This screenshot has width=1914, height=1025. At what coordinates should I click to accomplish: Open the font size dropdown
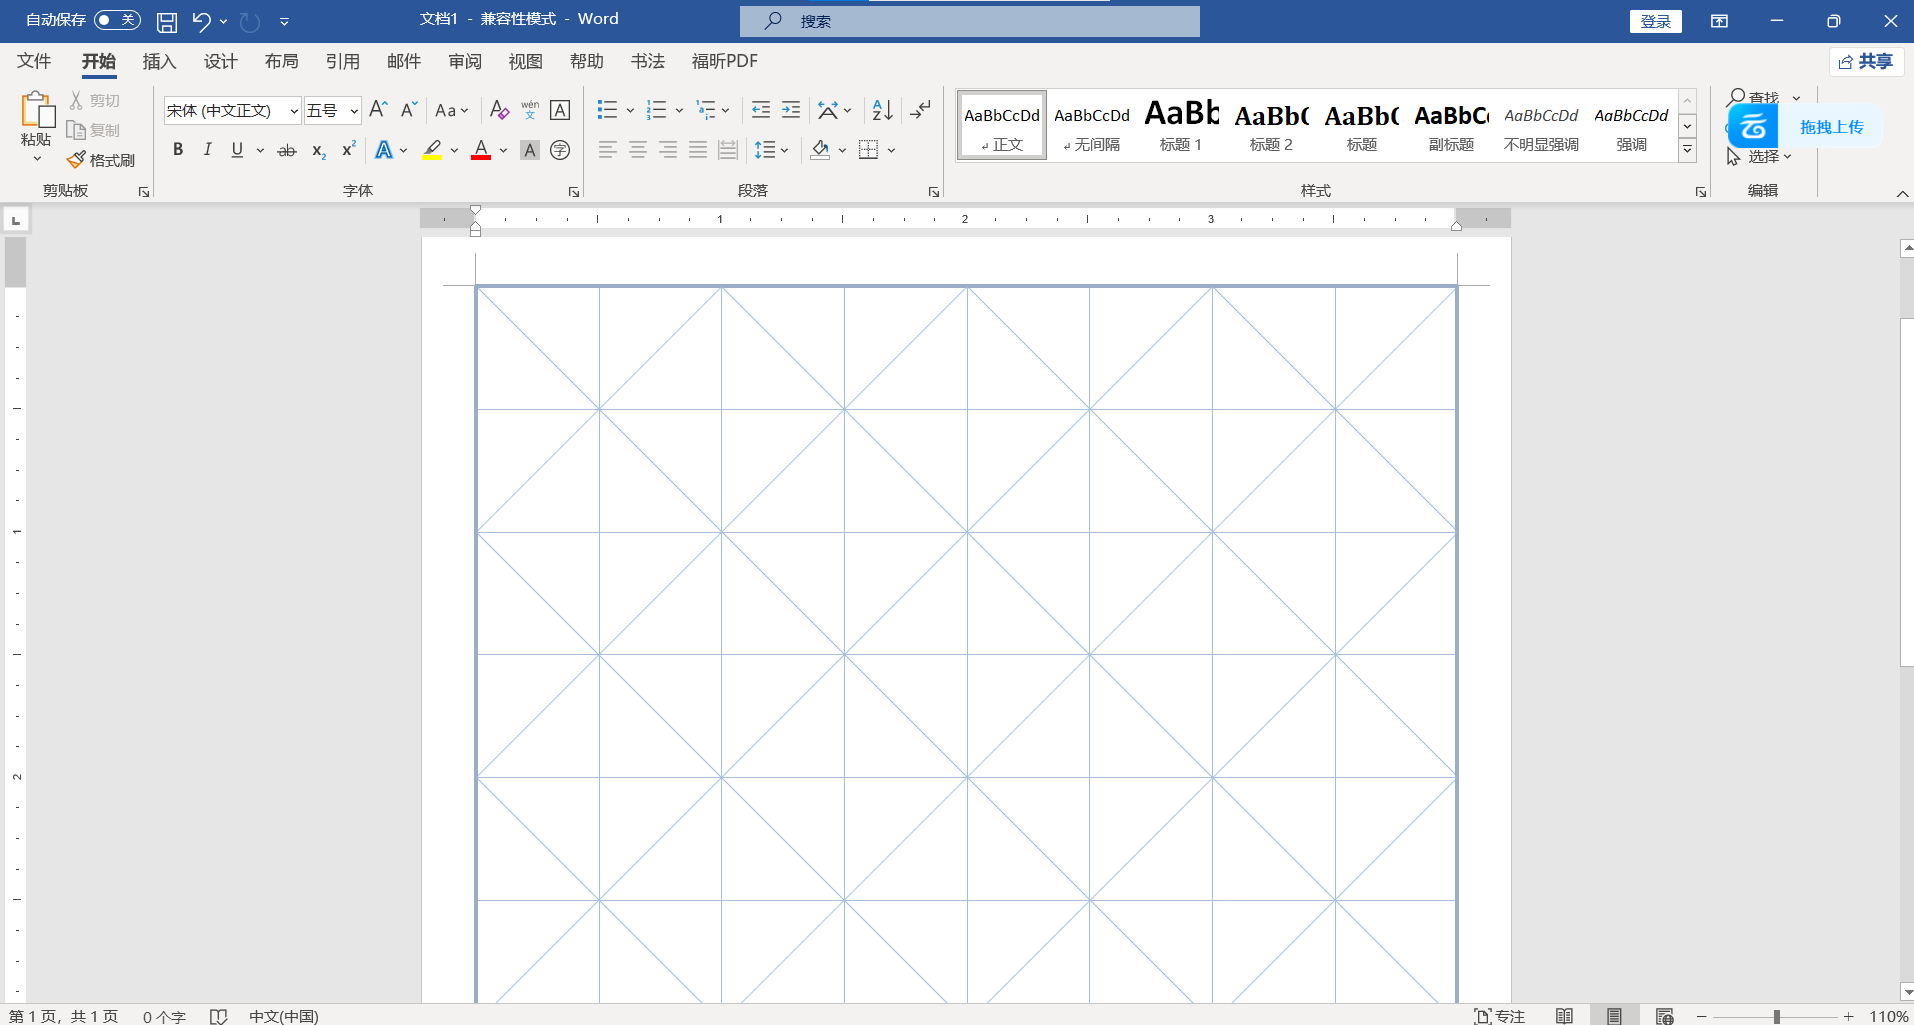coord(354,111)
